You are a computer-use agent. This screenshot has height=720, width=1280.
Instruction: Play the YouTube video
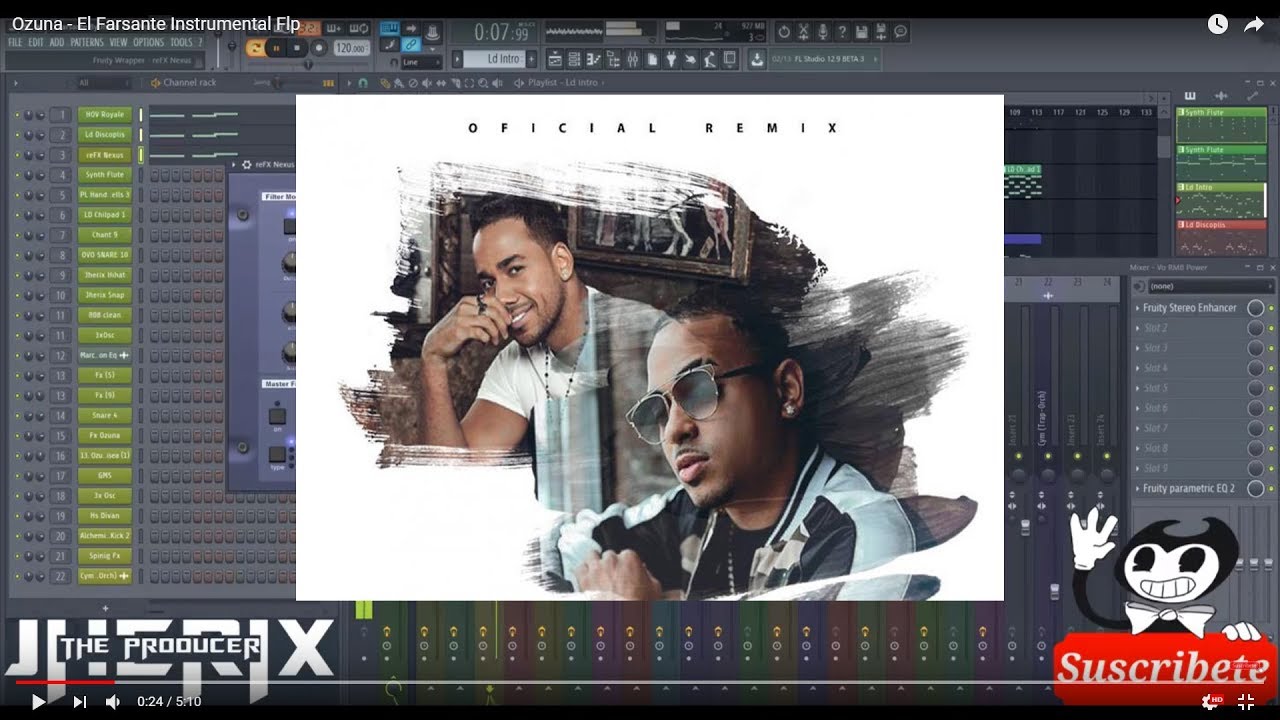pos(38,702)
